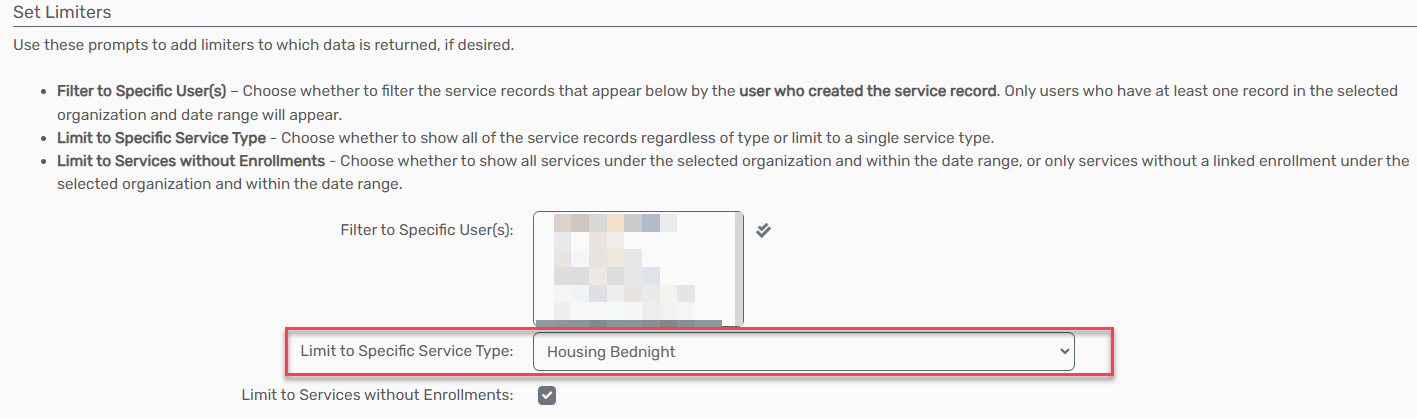The width and height of the screenshot is (1417, 419).
Task: Click the vertical scrollbar of the user list
Action: 738,266
